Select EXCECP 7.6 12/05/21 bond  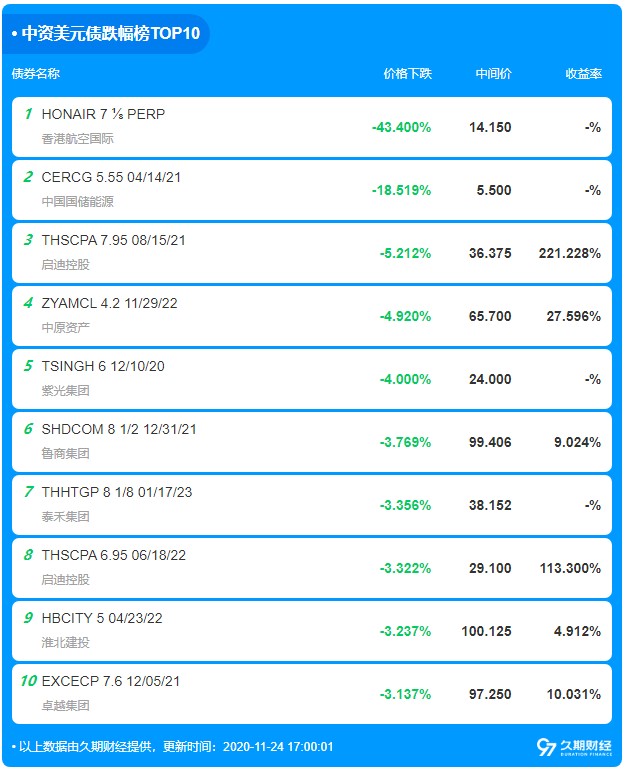click(110, 681)
